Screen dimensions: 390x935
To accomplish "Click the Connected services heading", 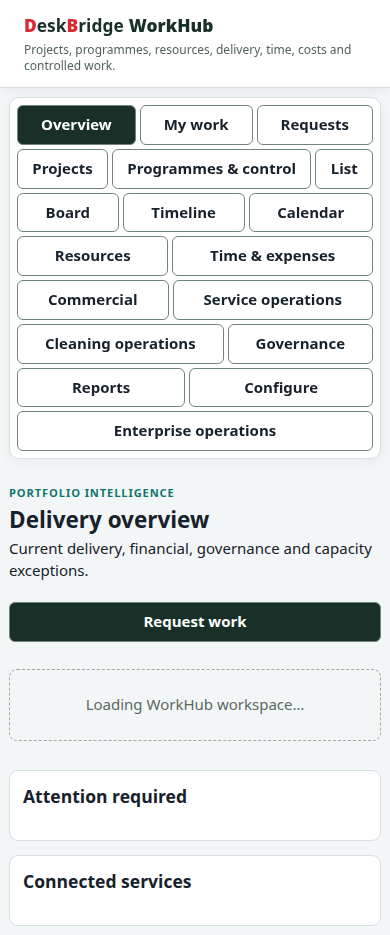I will coord(107,882).
